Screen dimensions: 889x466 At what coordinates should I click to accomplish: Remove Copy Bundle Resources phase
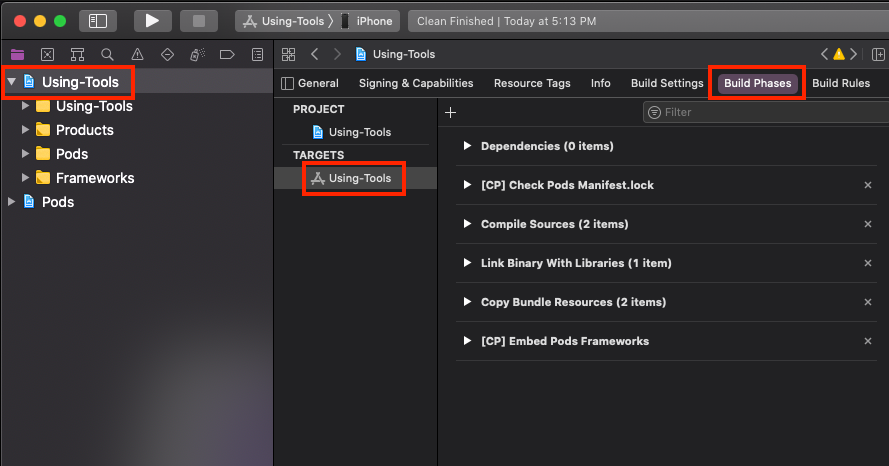[867, 302]
